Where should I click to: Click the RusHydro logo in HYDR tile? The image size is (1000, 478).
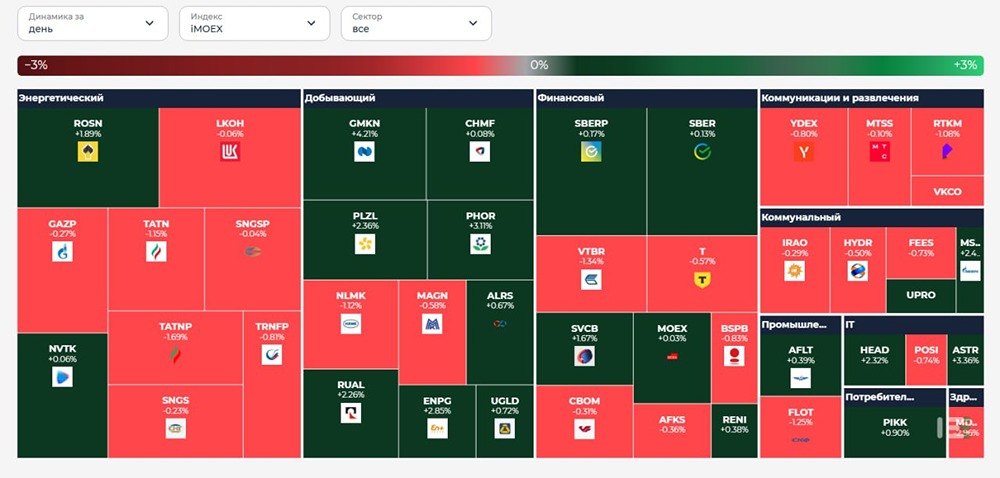point(857,271)
